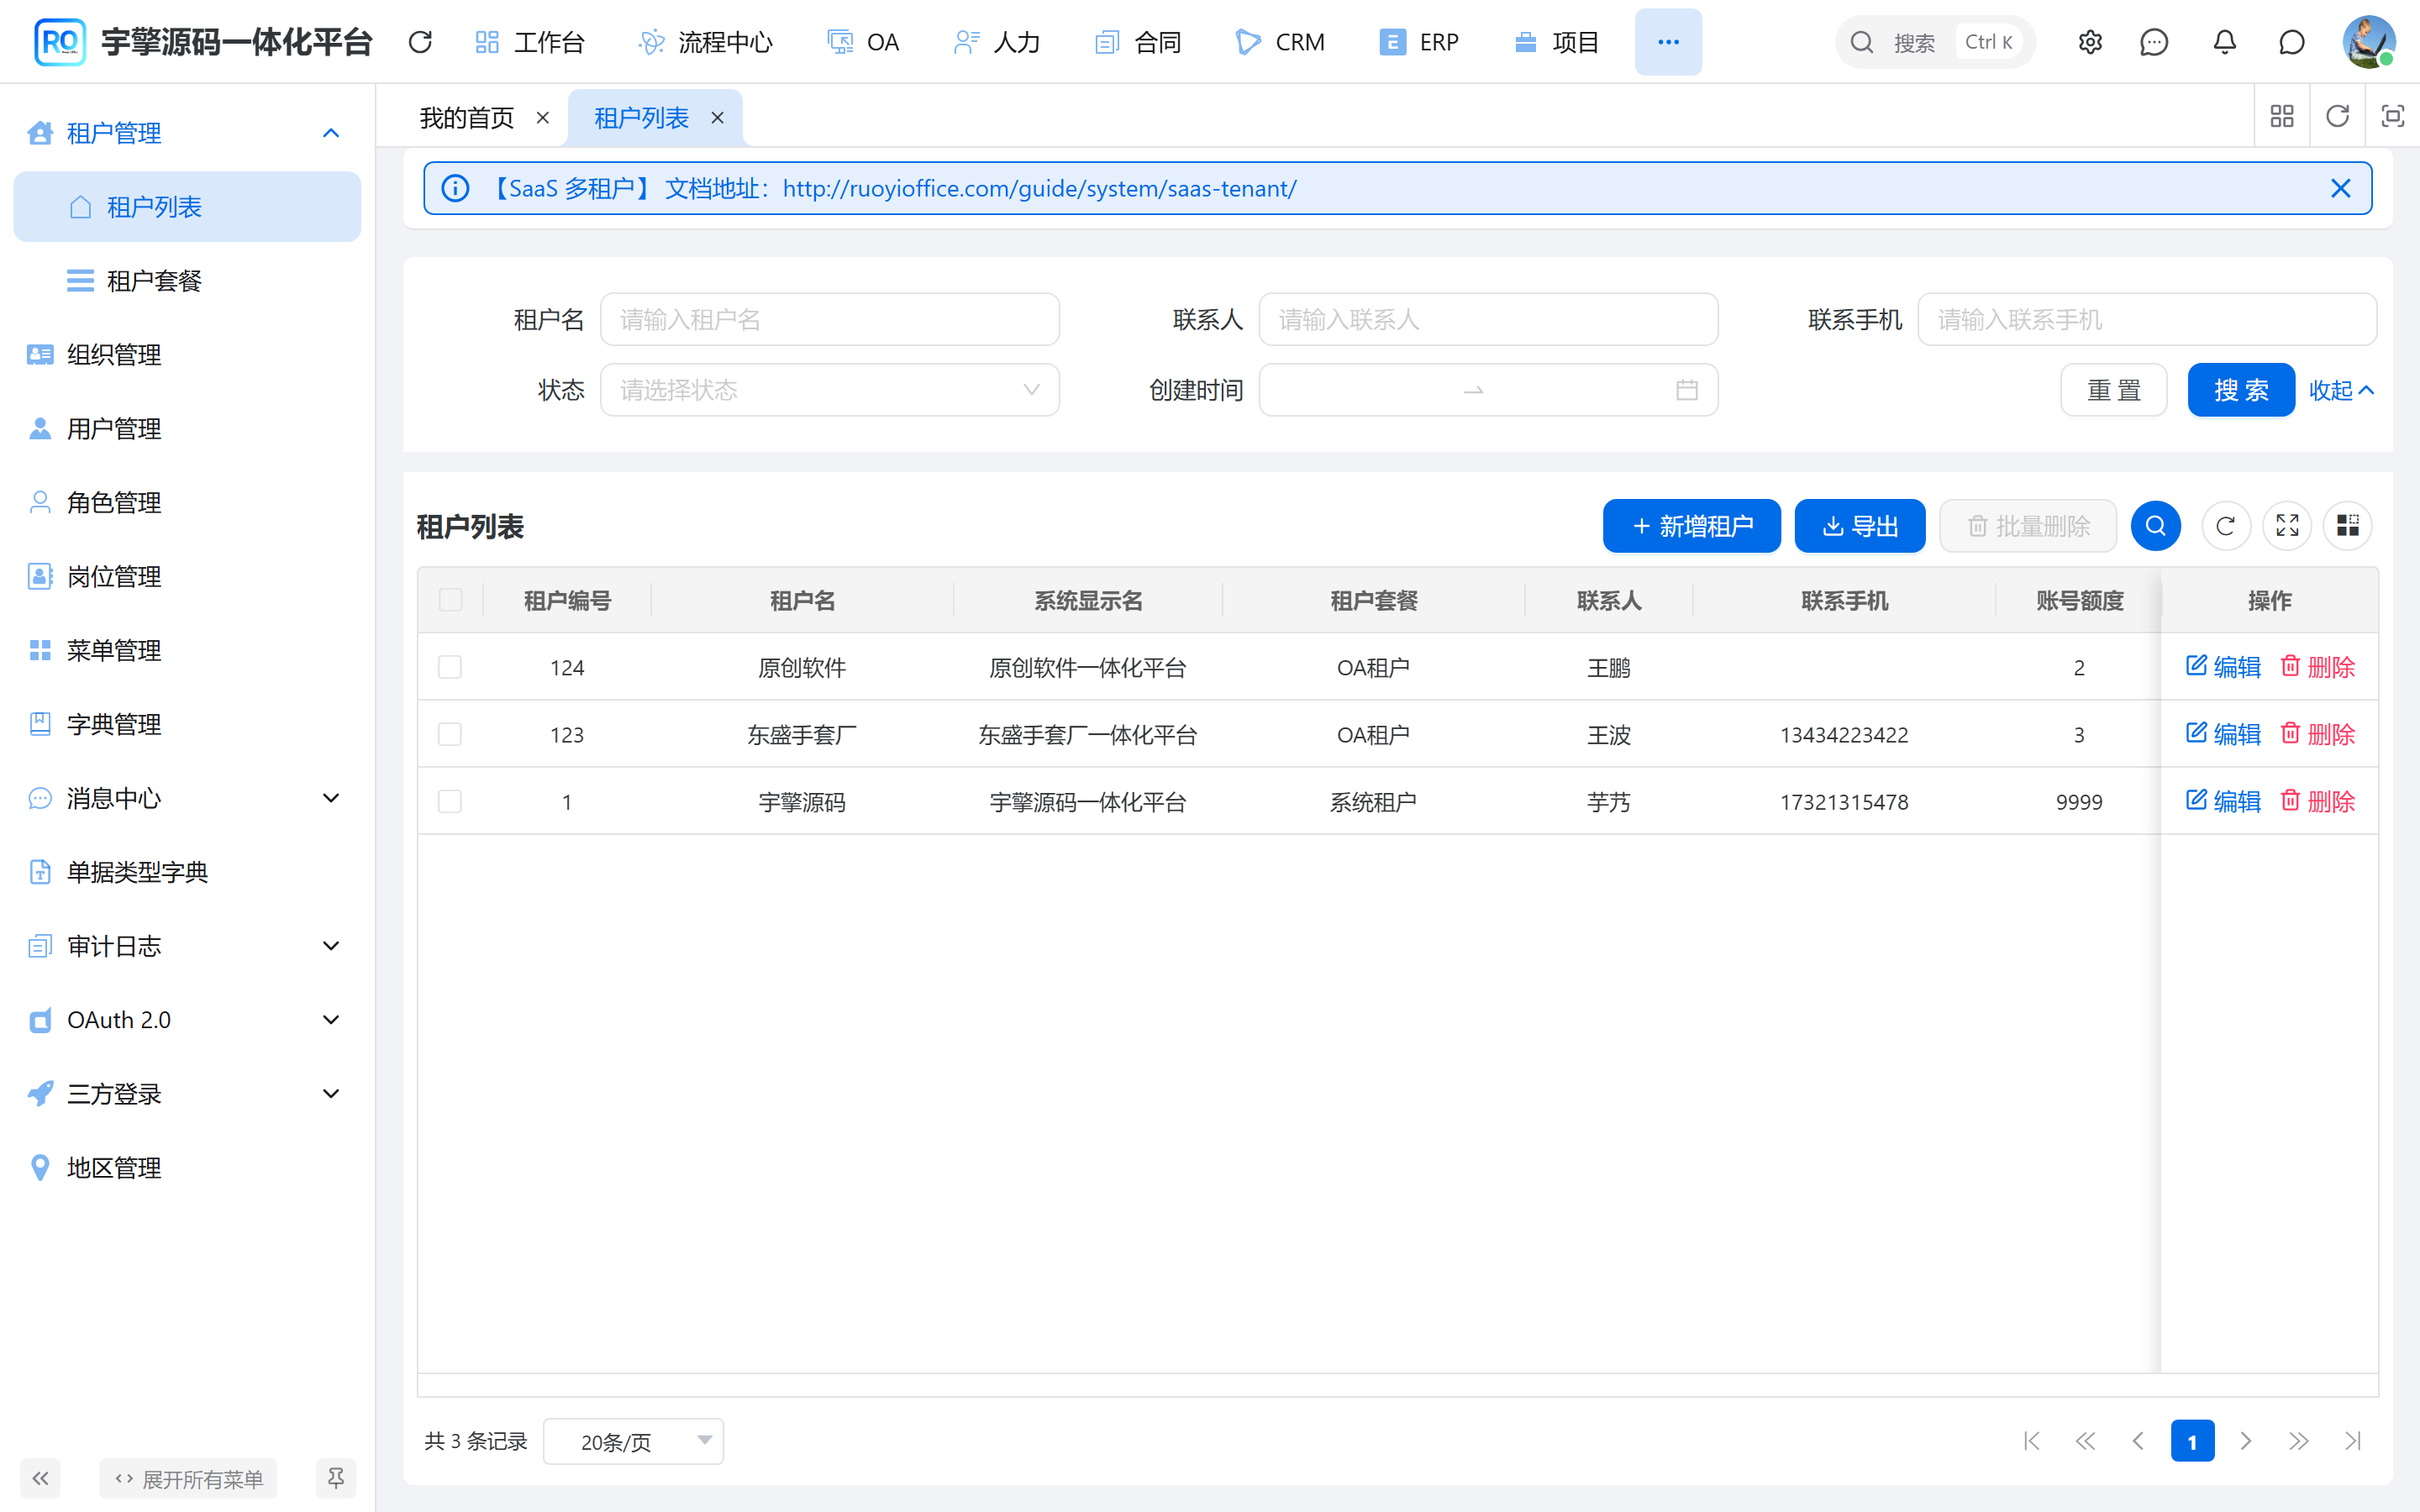Open the more modules ellipsis button

(x=1668, y=42)
